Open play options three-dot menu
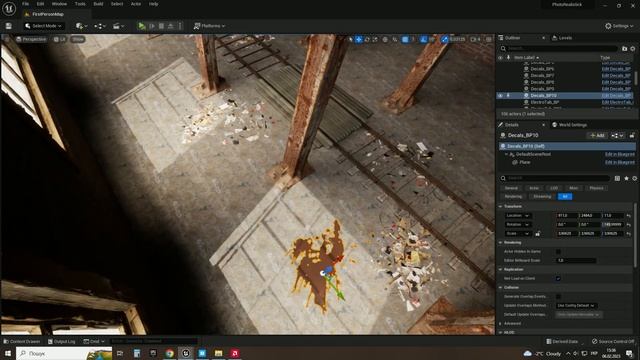Viewport: 640px width, 360px height. (180, 26)
